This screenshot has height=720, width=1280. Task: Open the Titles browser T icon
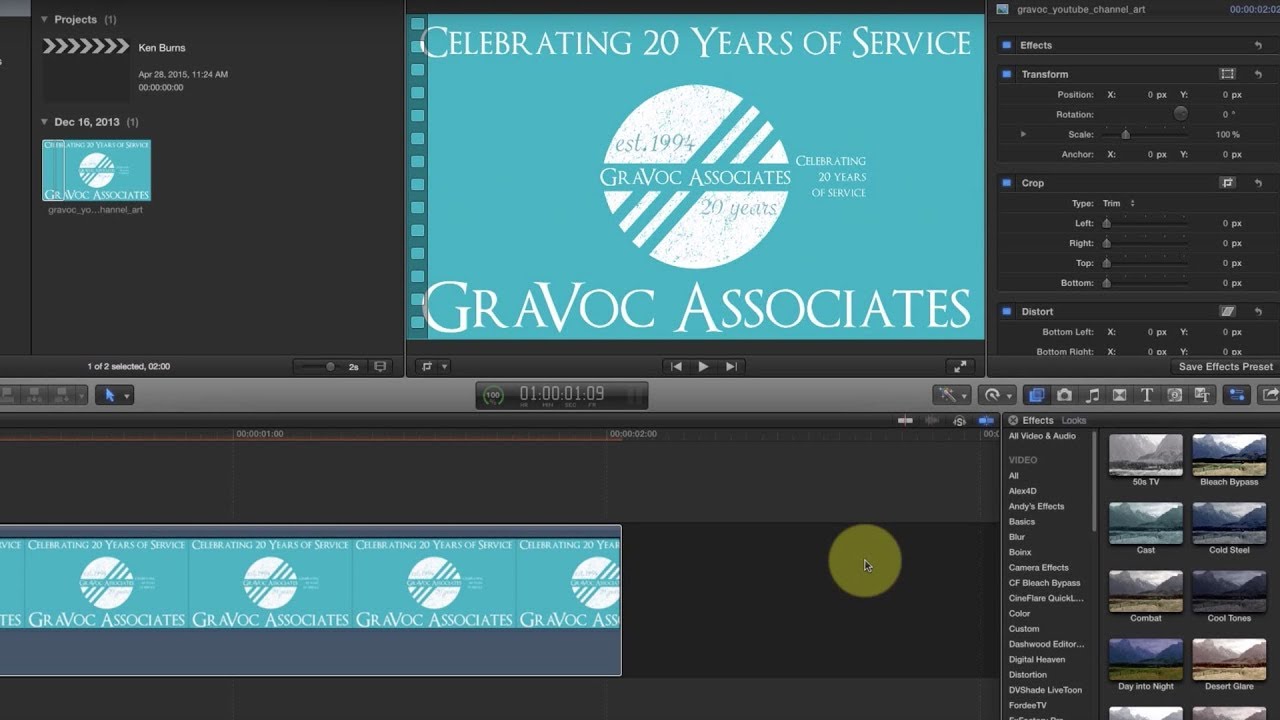[1147, 395]
